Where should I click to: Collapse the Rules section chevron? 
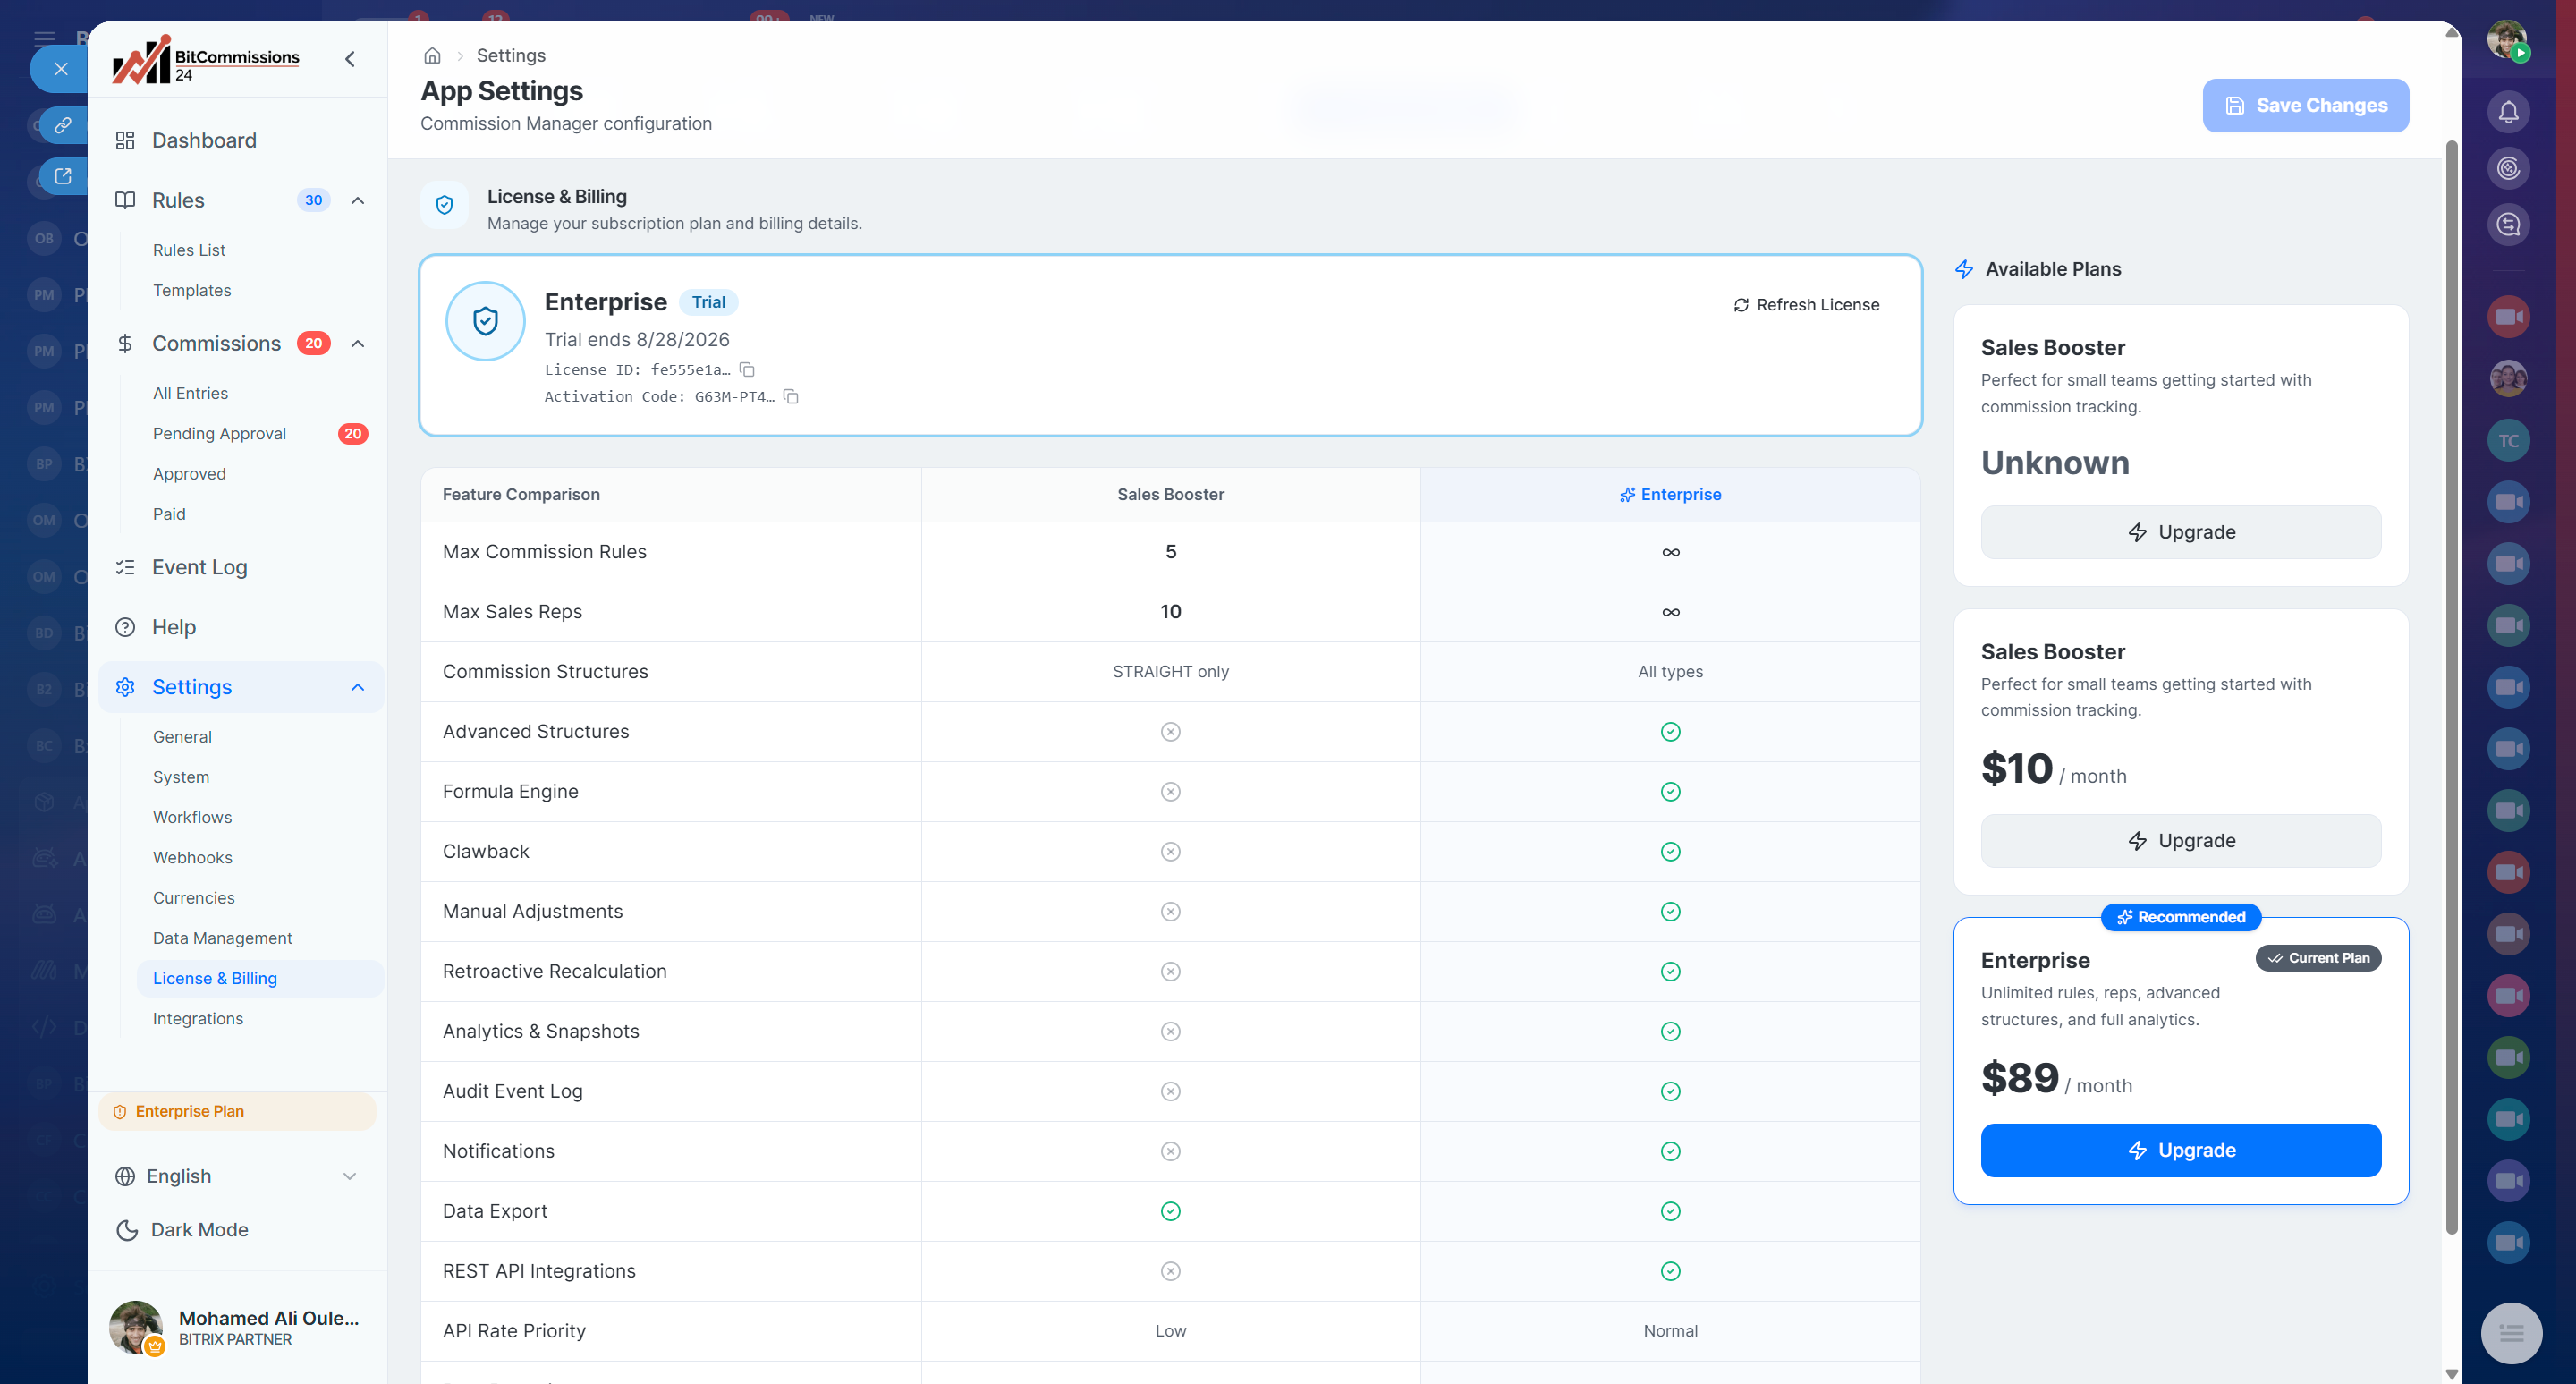(x=358, y=200)
